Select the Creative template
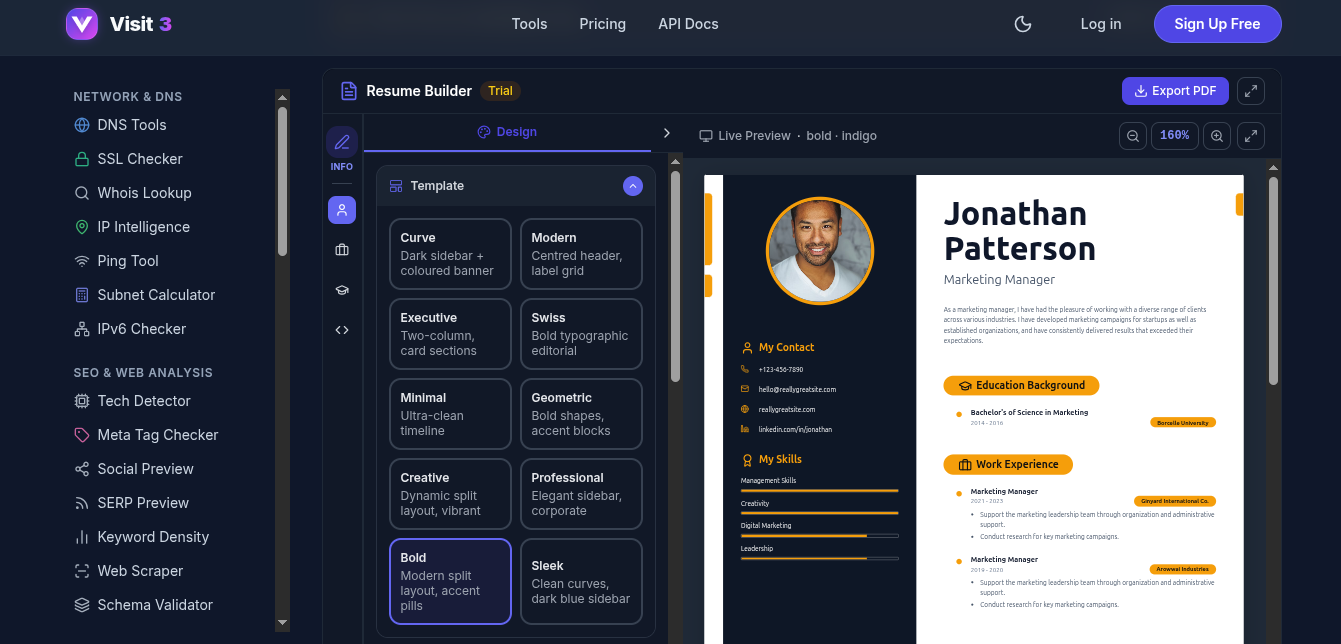Screen dimensions: 1341x644 [450, 494]
